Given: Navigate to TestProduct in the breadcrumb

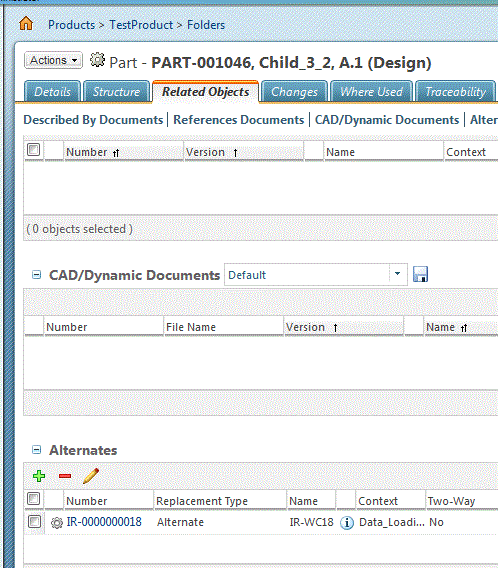Looking at the screenshot, I should tap(141, 25).
